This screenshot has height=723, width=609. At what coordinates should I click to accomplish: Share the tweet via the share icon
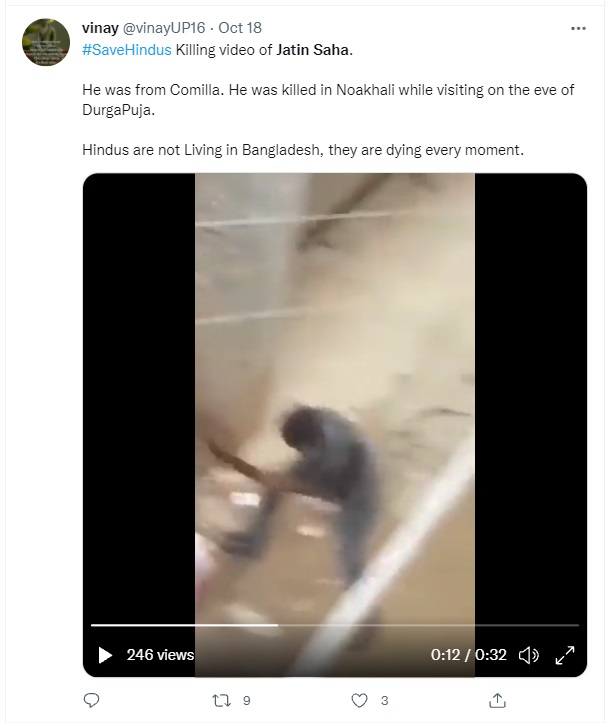pos(497,700)
